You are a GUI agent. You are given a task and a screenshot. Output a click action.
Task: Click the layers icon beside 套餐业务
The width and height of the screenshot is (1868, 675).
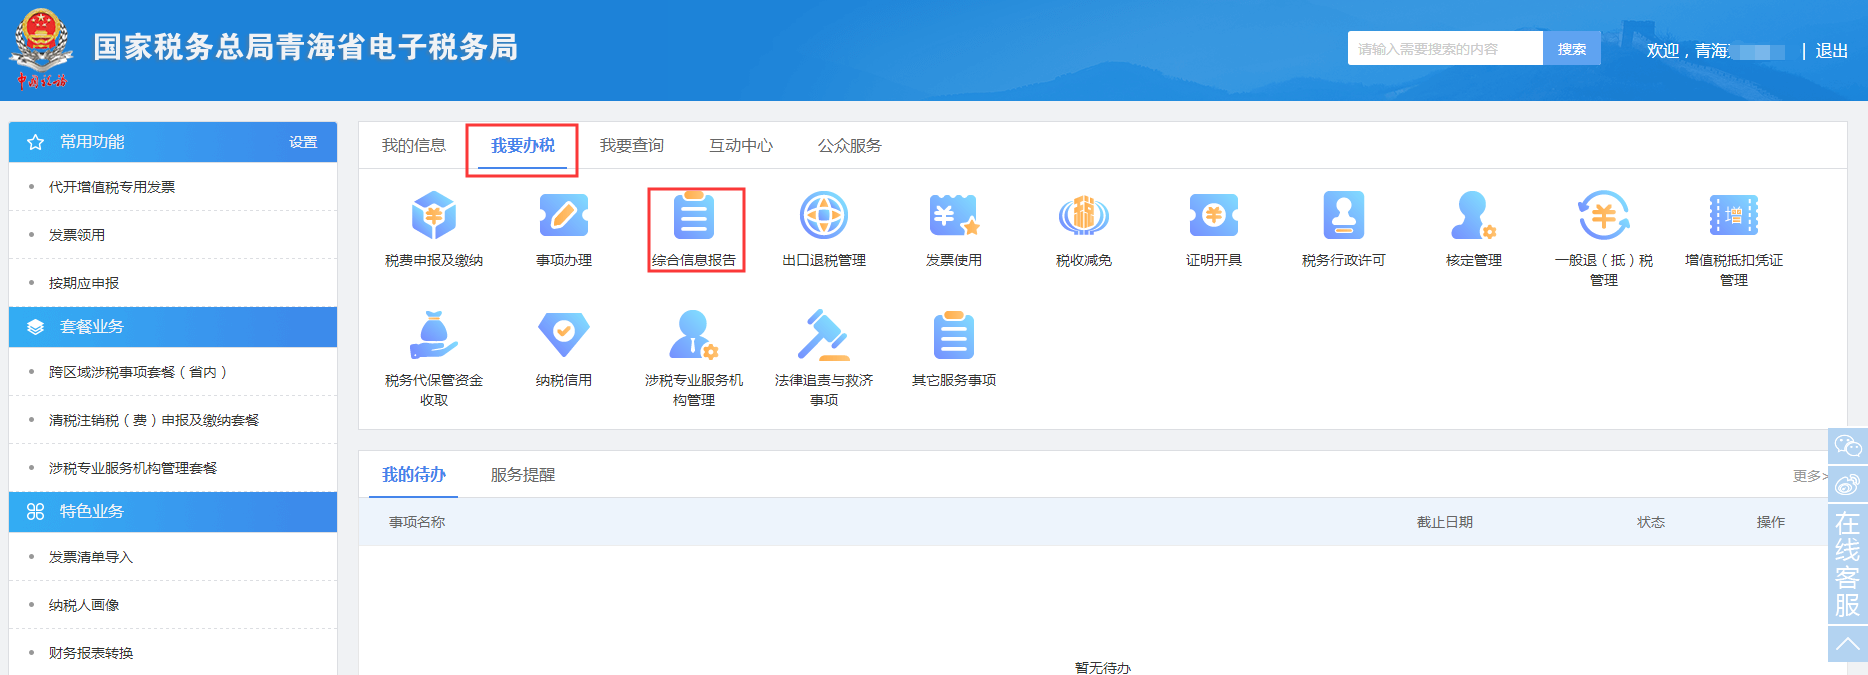36,327
